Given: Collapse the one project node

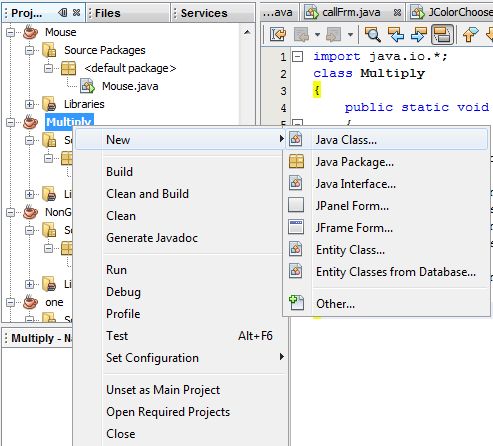Looking at the screenshot, I should click(x=11, y=302).
